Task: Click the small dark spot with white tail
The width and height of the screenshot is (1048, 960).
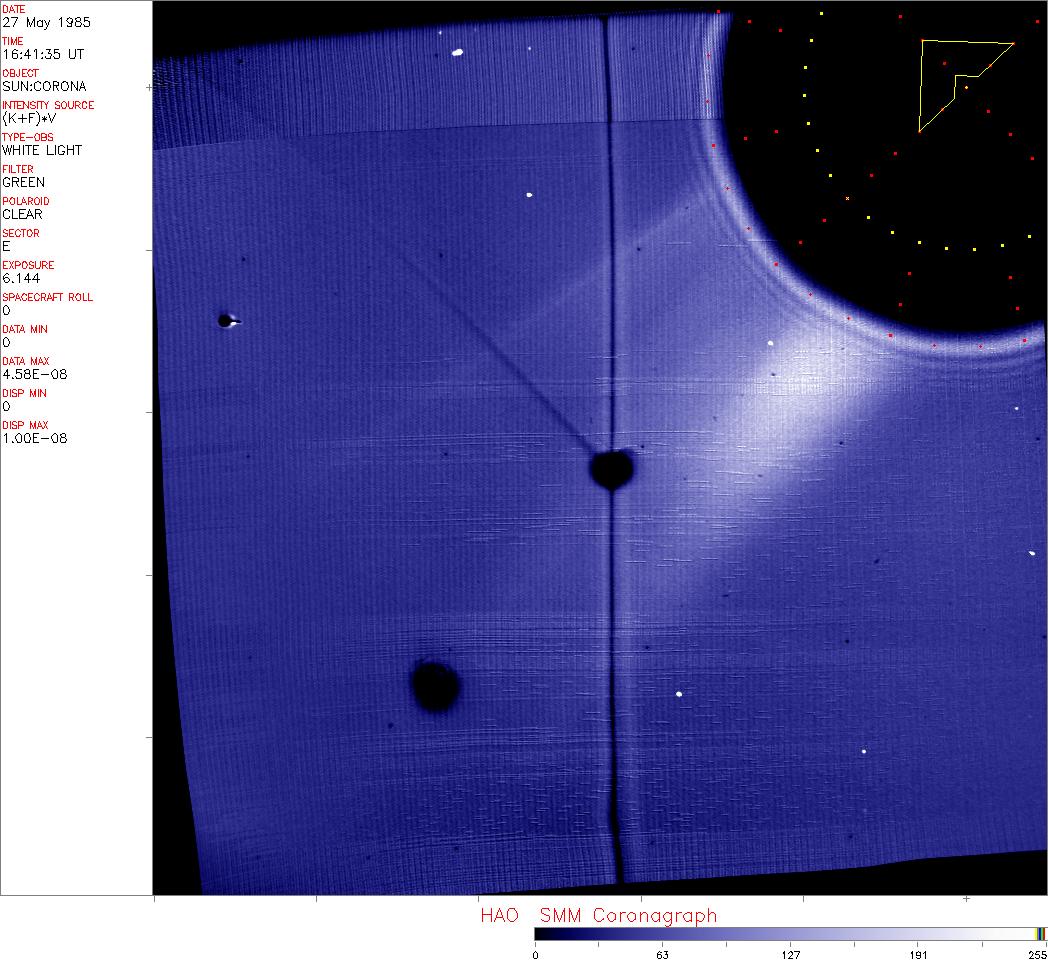Action: [x=226, y=321]
